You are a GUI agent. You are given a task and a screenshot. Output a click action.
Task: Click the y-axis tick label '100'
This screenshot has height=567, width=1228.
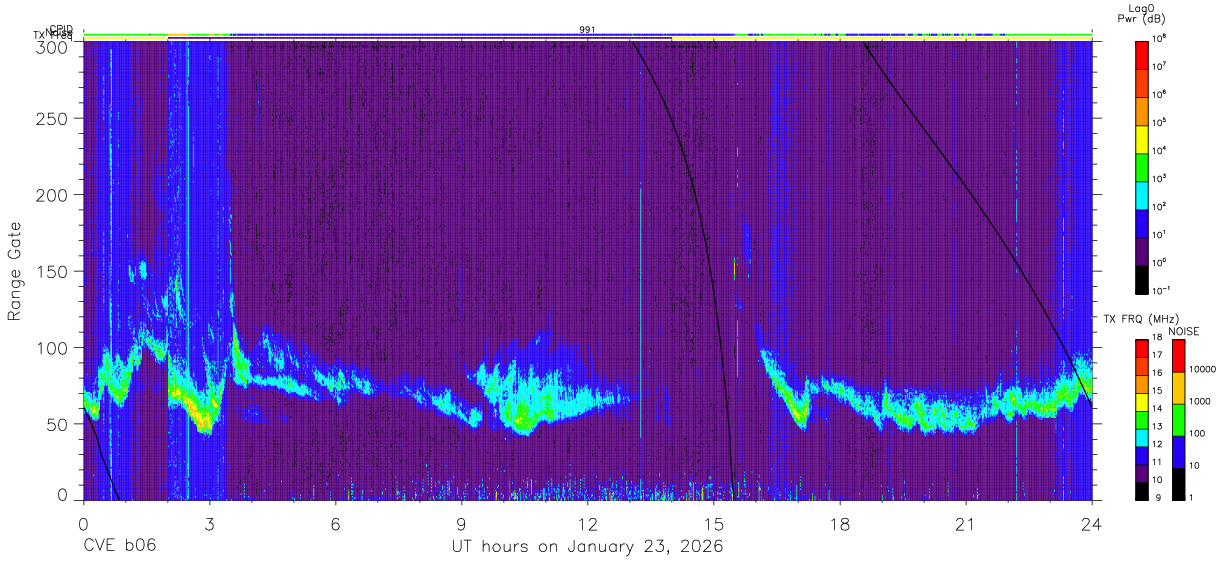(53, 348)
